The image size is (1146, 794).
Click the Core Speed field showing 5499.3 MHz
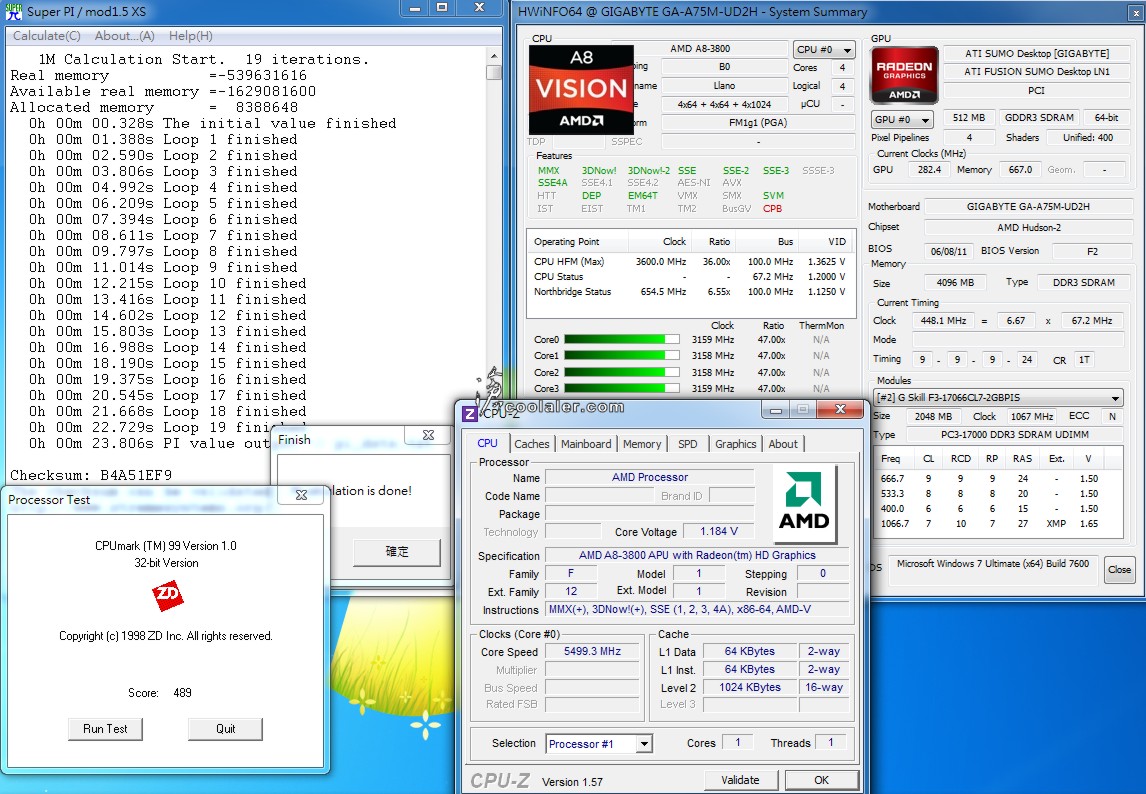tap(593, 651)
